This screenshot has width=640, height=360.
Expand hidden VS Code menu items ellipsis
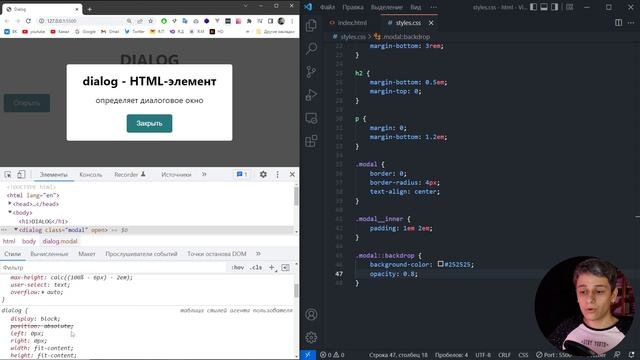433,7
